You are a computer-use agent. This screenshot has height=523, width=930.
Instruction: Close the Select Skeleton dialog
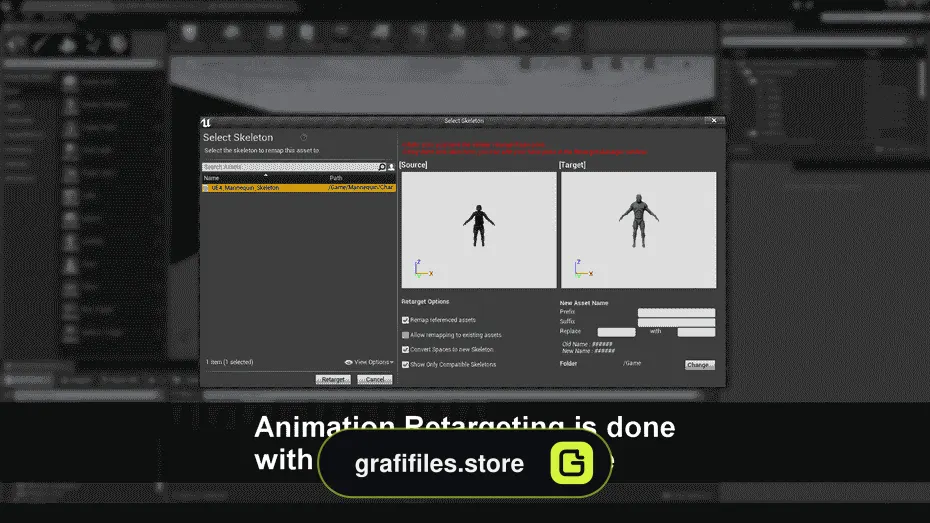pos(714,120)
